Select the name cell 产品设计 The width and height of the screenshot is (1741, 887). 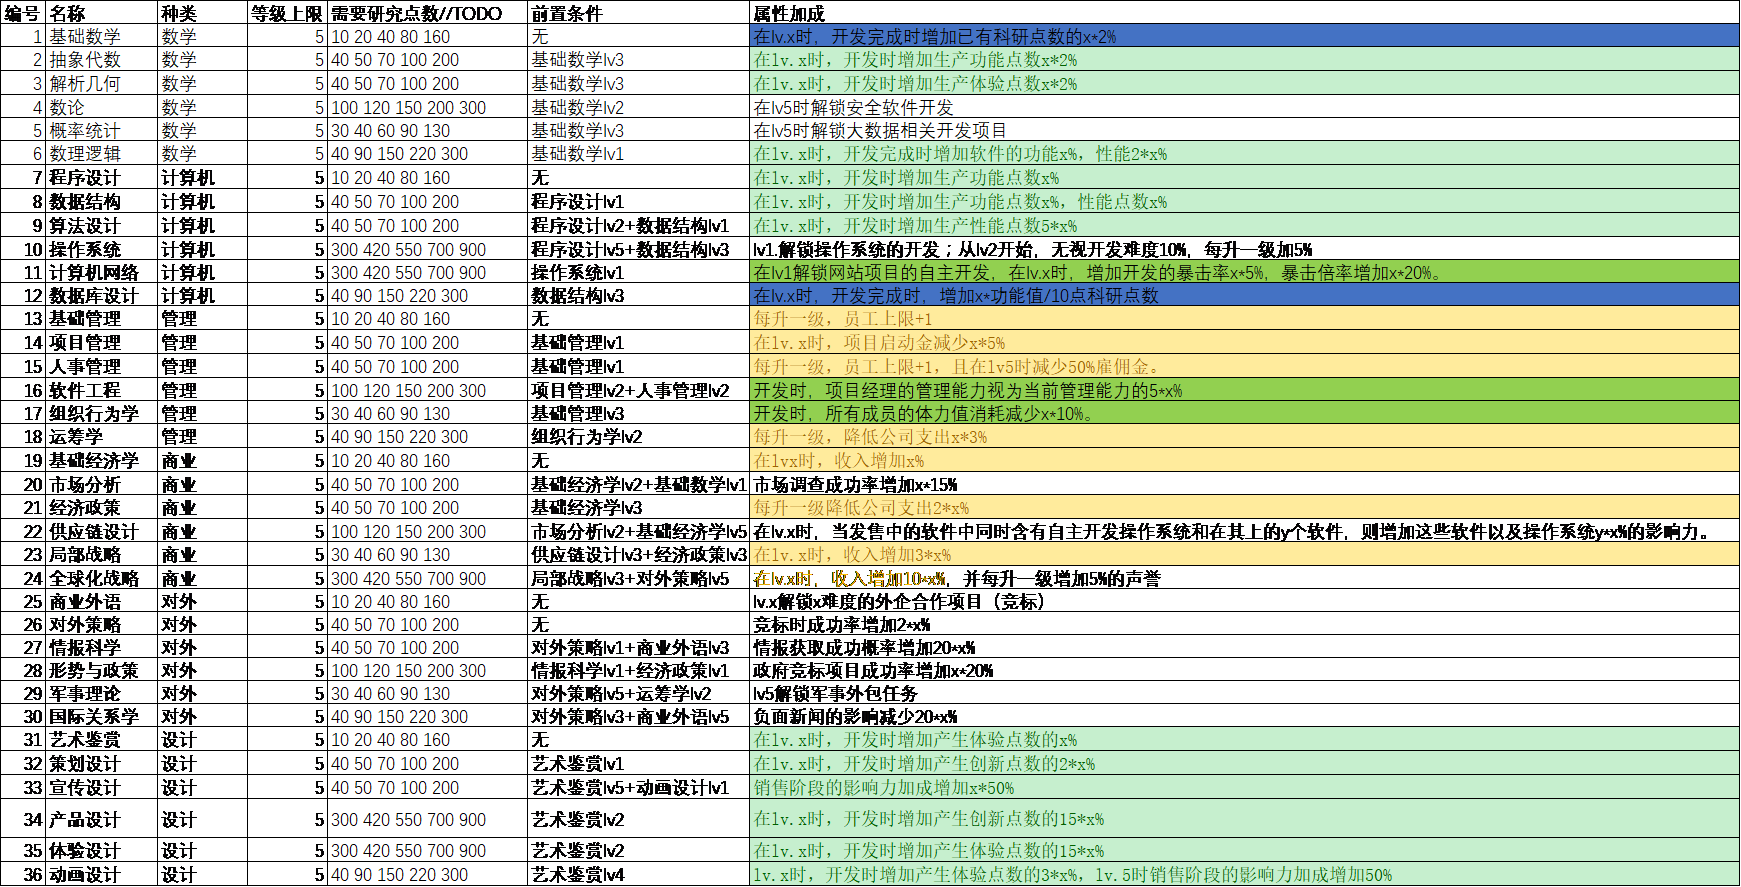point(102,819)
